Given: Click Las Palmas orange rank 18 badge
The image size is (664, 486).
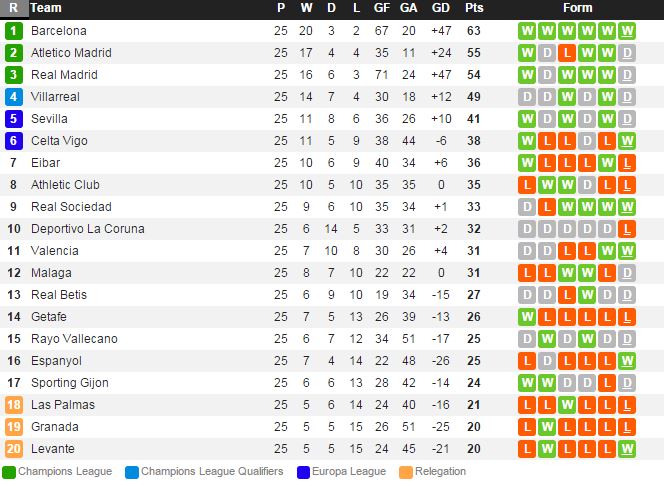Looking at the screenshot, I should pyautogui.click(x=13, y=405).
